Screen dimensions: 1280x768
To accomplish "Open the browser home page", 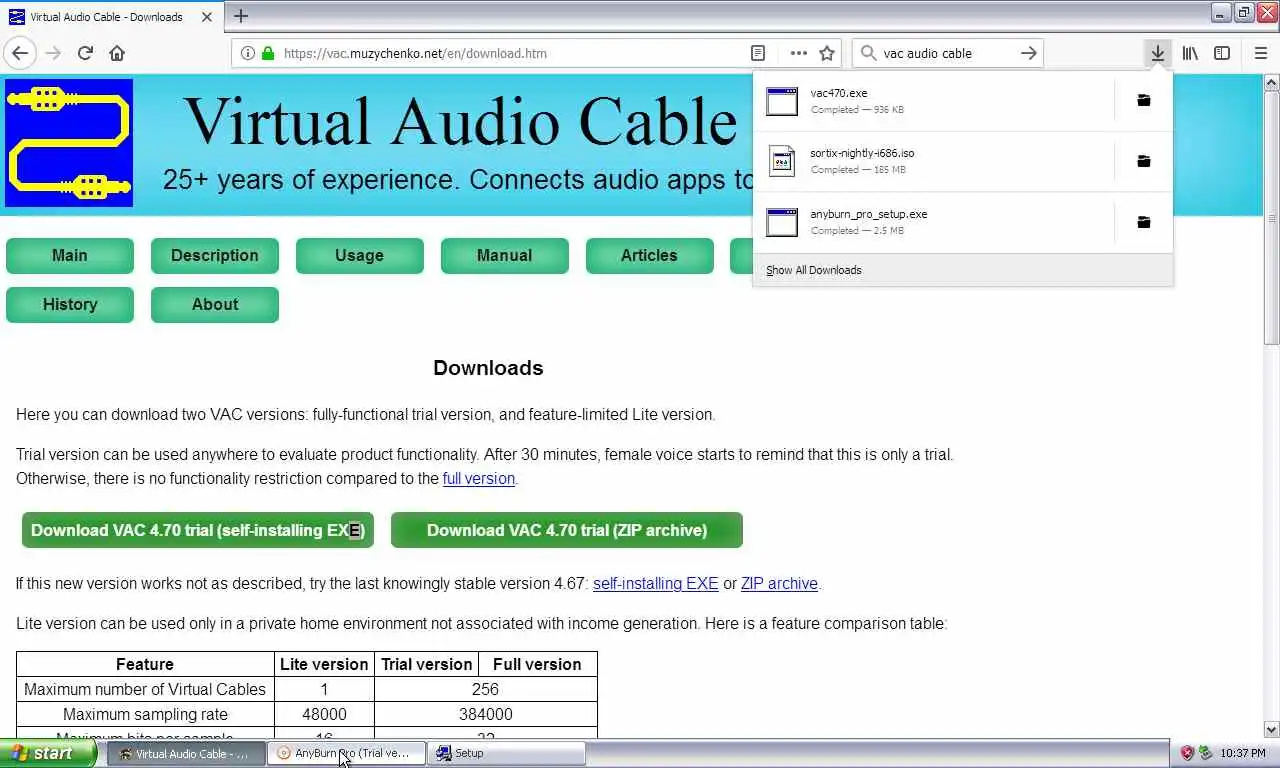I will coord(117,53).
